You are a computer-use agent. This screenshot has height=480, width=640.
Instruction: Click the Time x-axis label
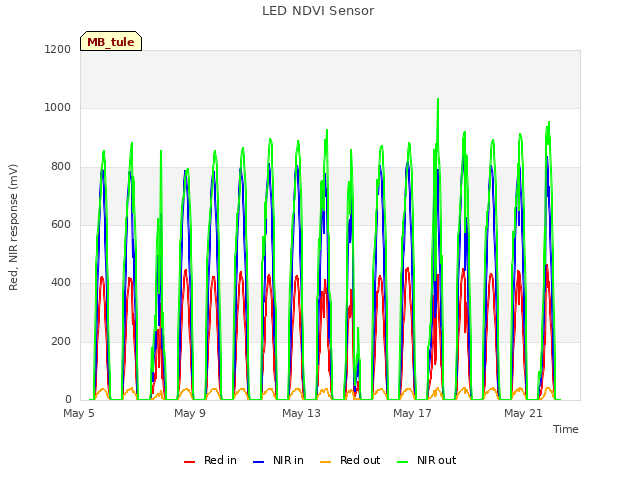[x=565, y=429]
